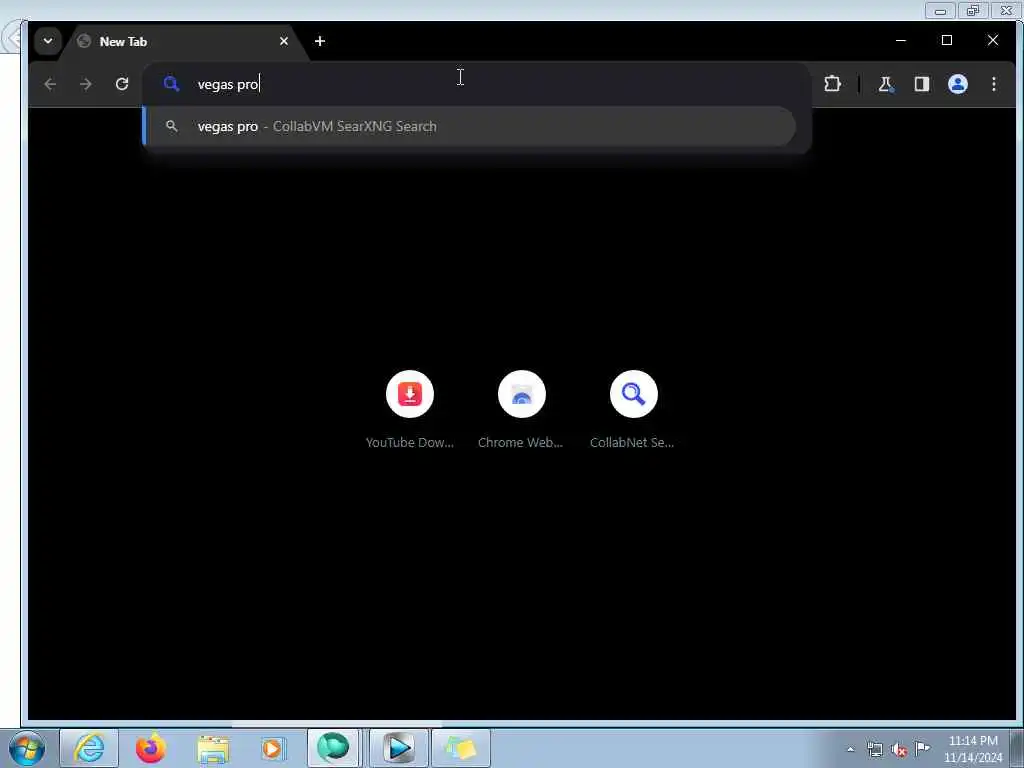Open the Extensions puzzle icon

pos(832,84)
